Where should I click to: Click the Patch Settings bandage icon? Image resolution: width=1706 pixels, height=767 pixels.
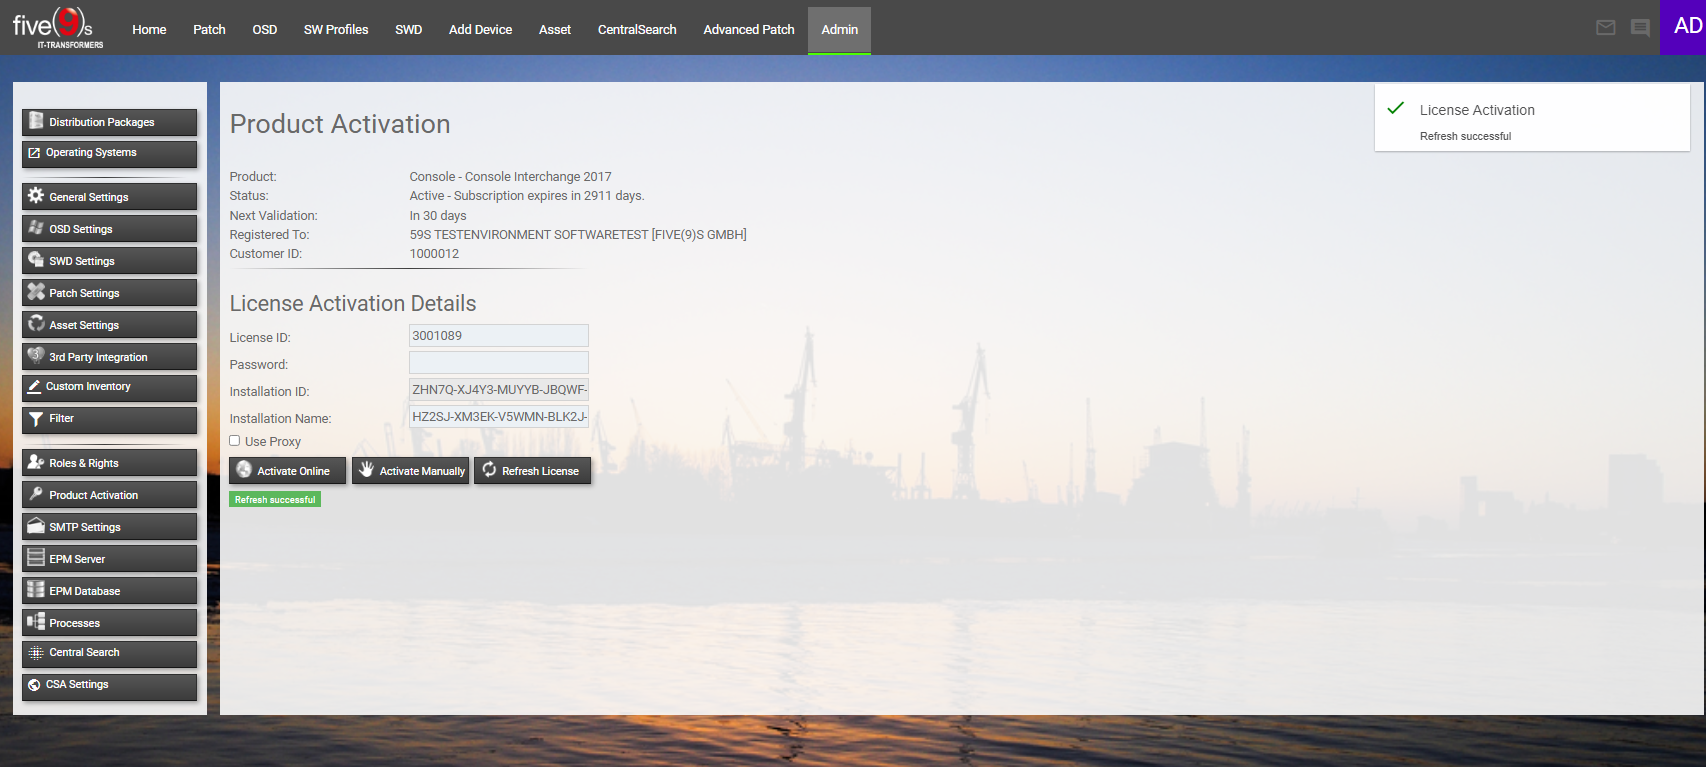click(36, 292)
